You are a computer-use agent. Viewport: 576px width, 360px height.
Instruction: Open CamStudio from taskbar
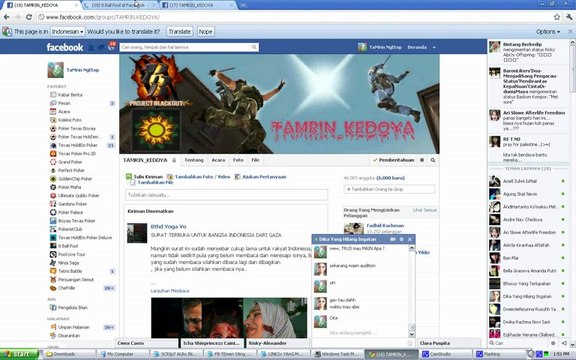coord(445,354)
